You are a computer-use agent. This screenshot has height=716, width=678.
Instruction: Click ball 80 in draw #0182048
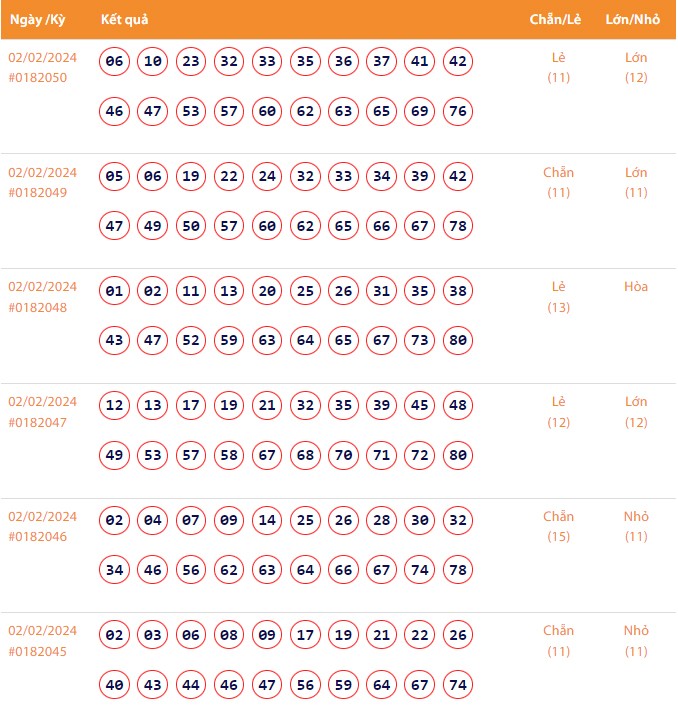[458, 340]
